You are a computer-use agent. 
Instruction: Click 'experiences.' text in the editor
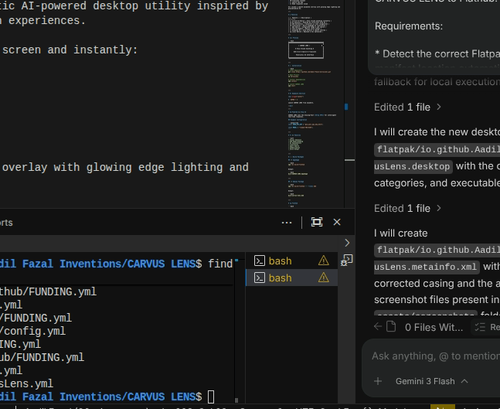pyautogui.click(x=47, y=21)
